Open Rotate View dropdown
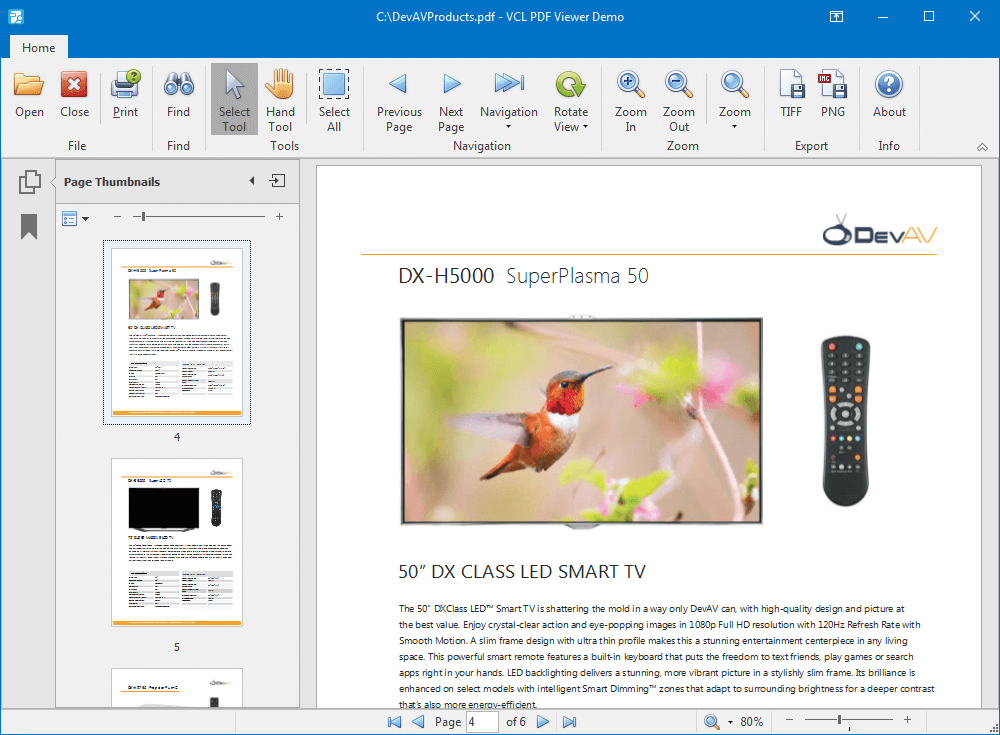This screenshot has height=735, width=1000. point(571,100)
